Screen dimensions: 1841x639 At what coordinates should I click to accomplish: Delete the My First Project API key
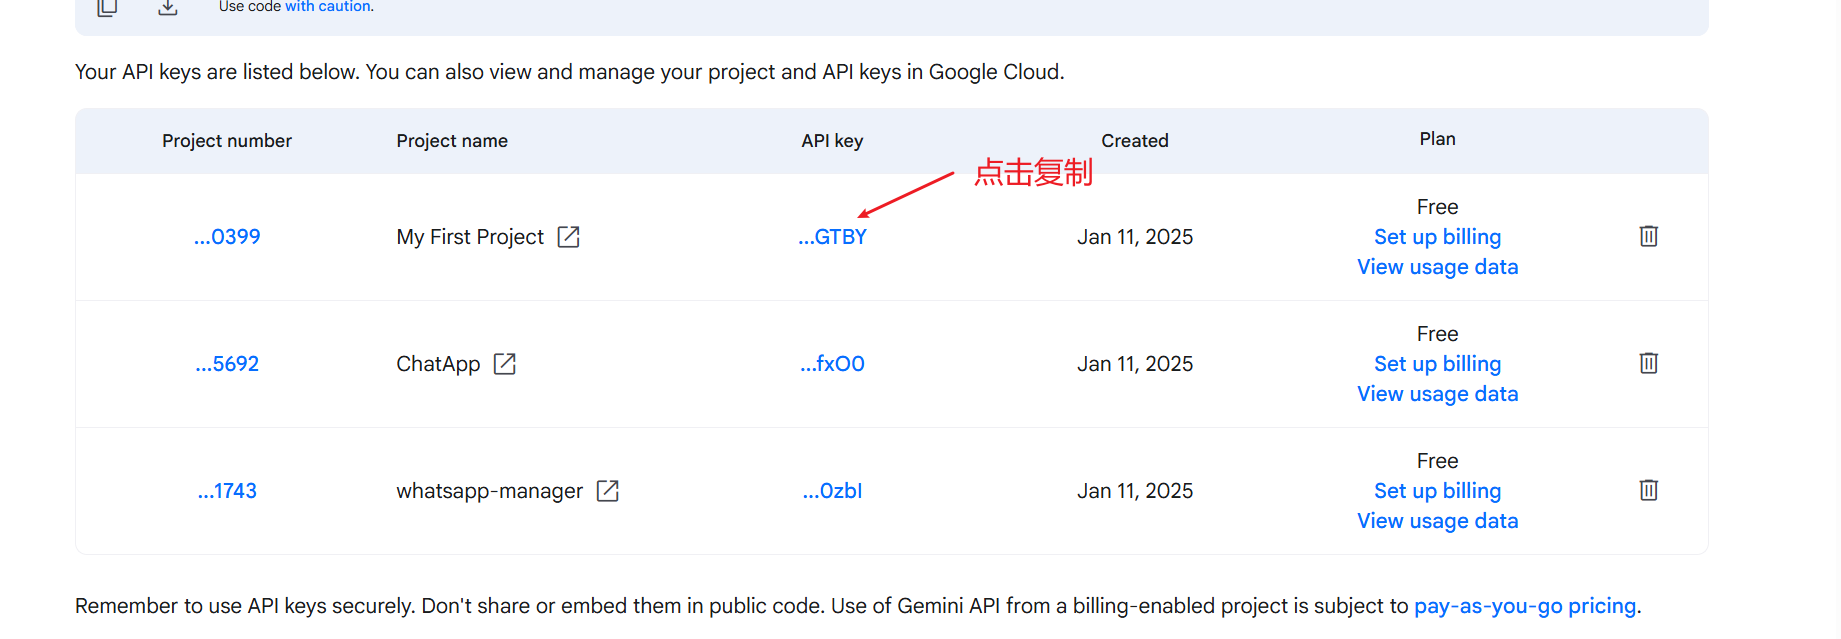tap(1648, 236)
